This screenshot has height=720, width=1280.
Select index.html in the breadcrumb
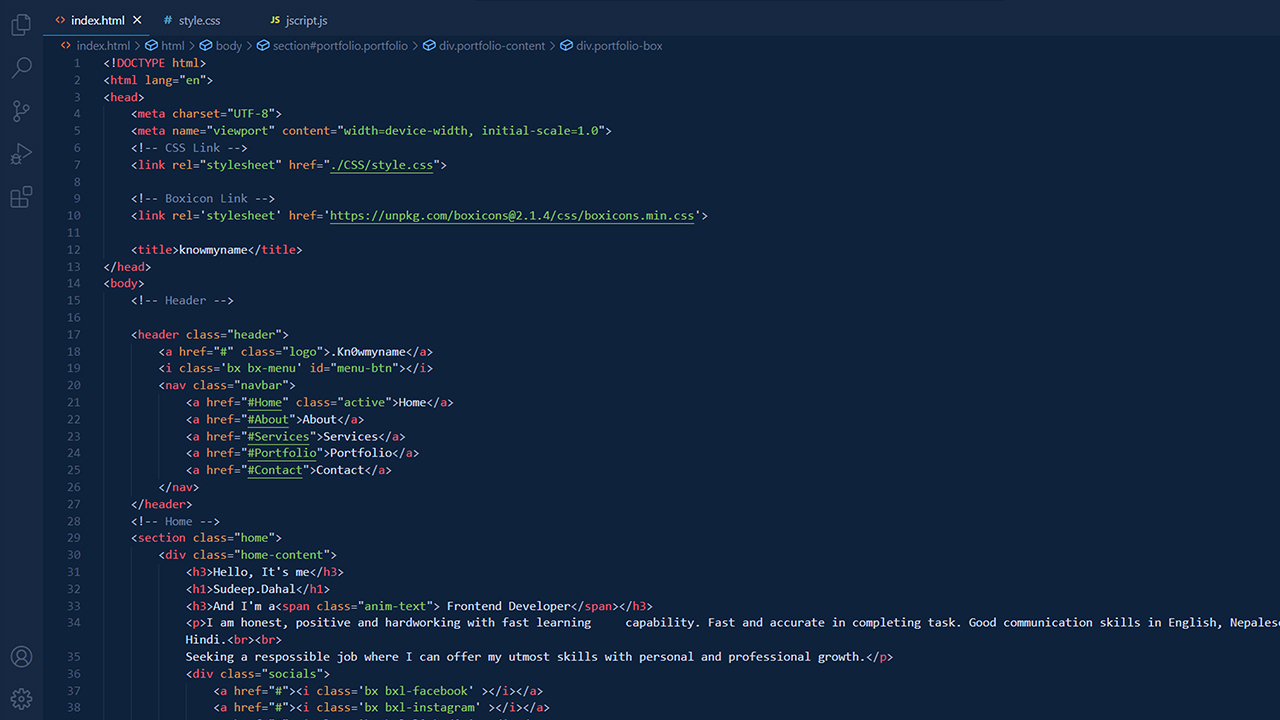point(103,46)
